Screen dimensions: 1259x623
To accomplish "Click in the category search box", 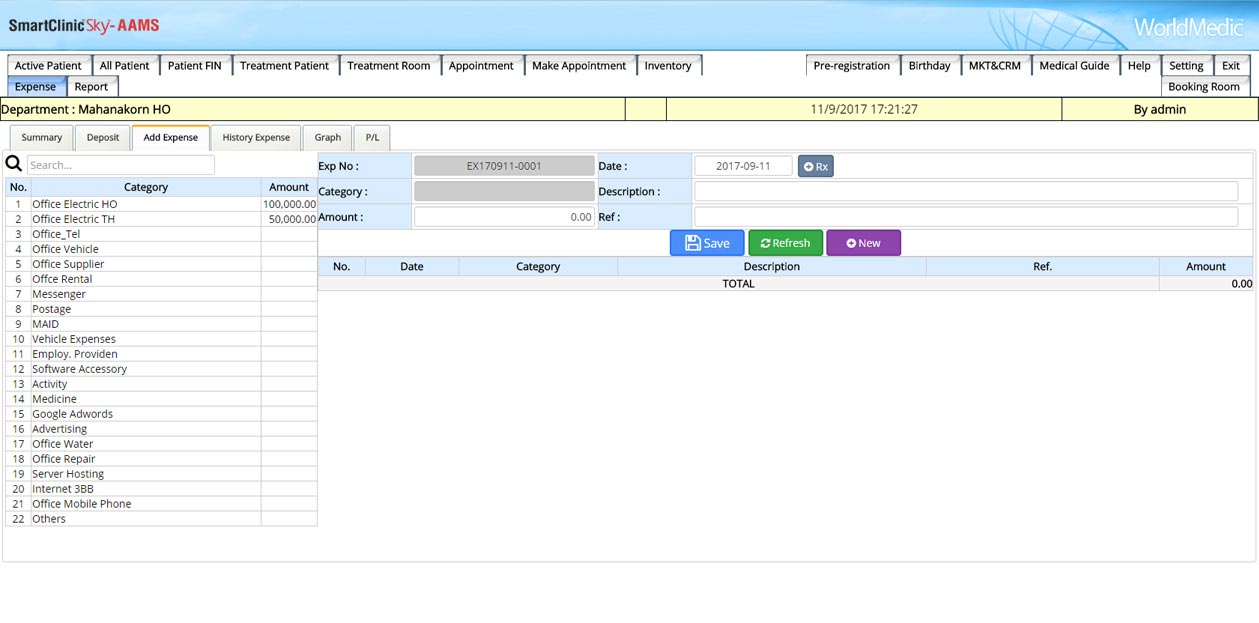I will 121,165.
